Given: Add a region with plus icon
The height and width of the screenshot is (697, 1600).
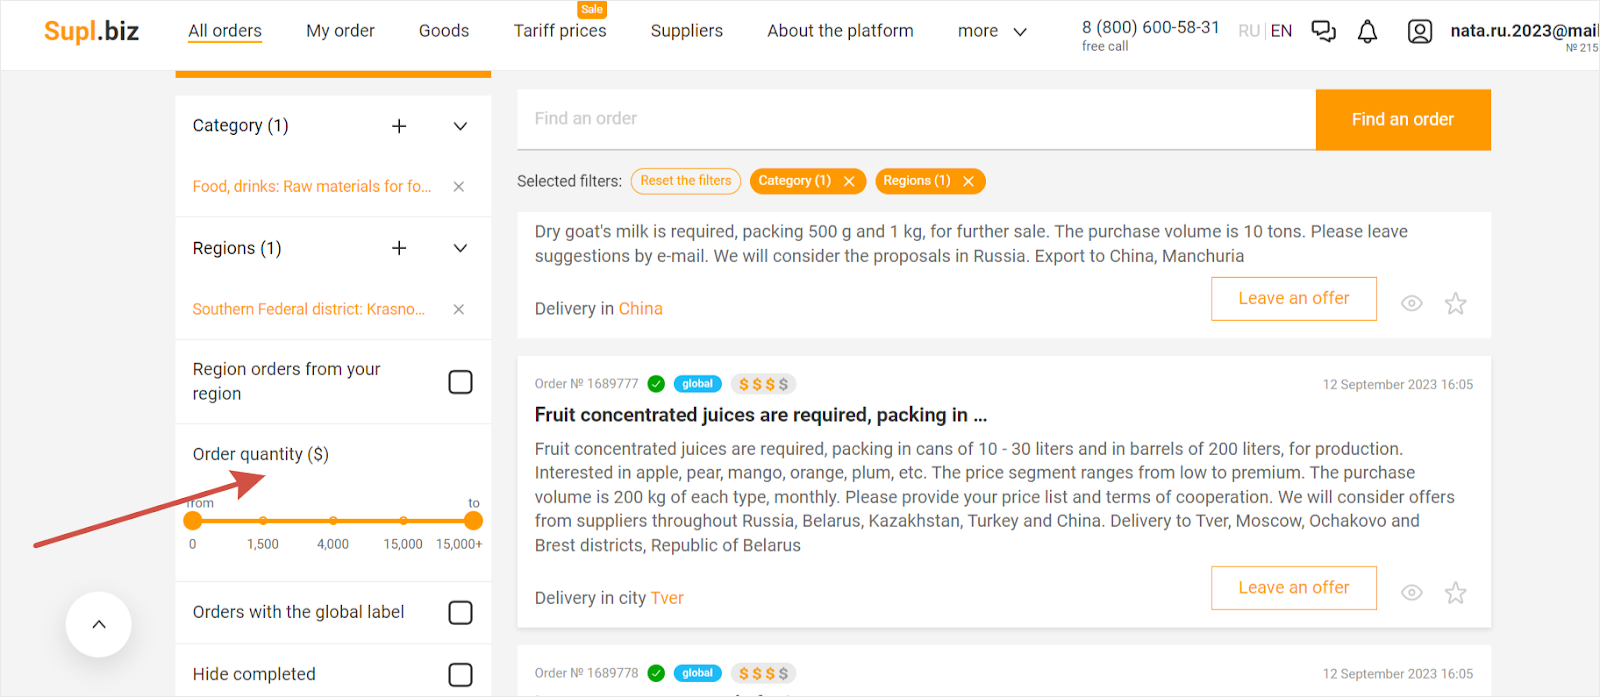Looking at the screenshot, I should [x=399, y=248].
